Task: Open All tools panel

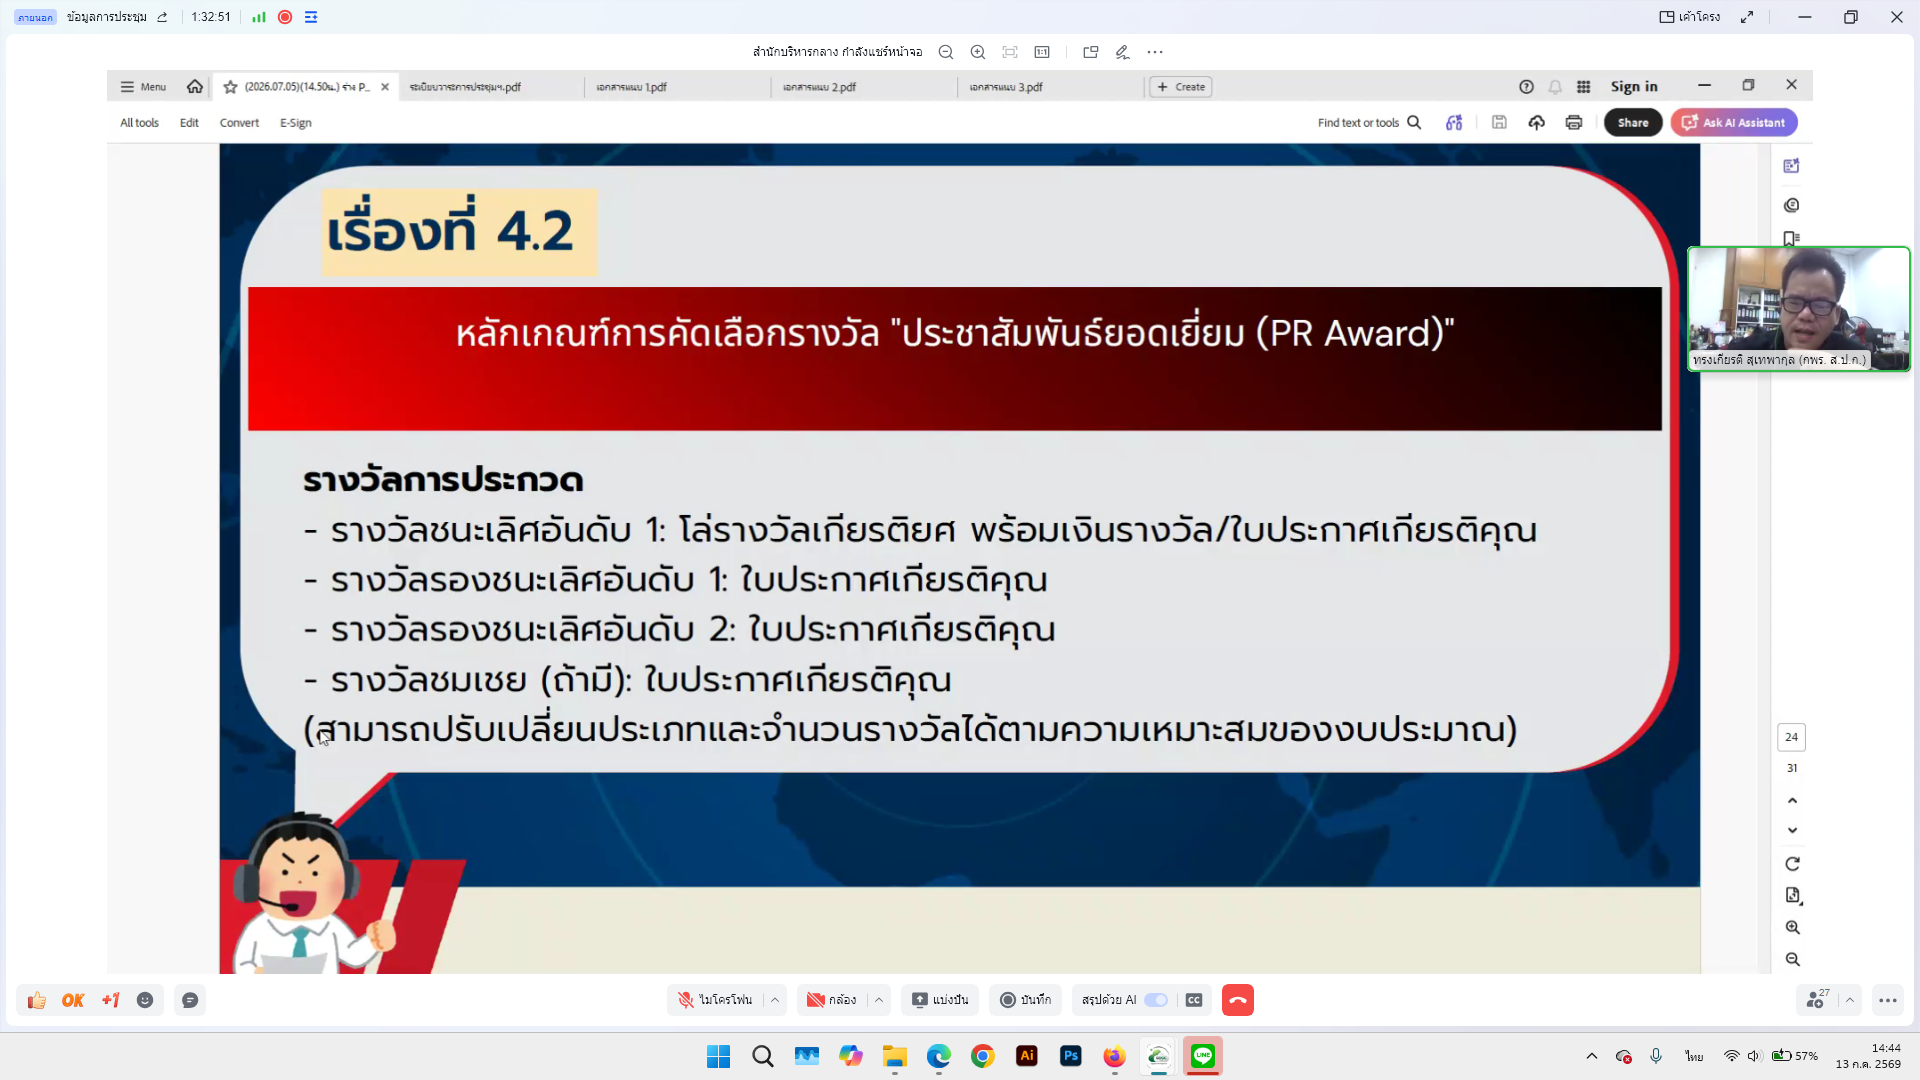Action: pos(139,123)
